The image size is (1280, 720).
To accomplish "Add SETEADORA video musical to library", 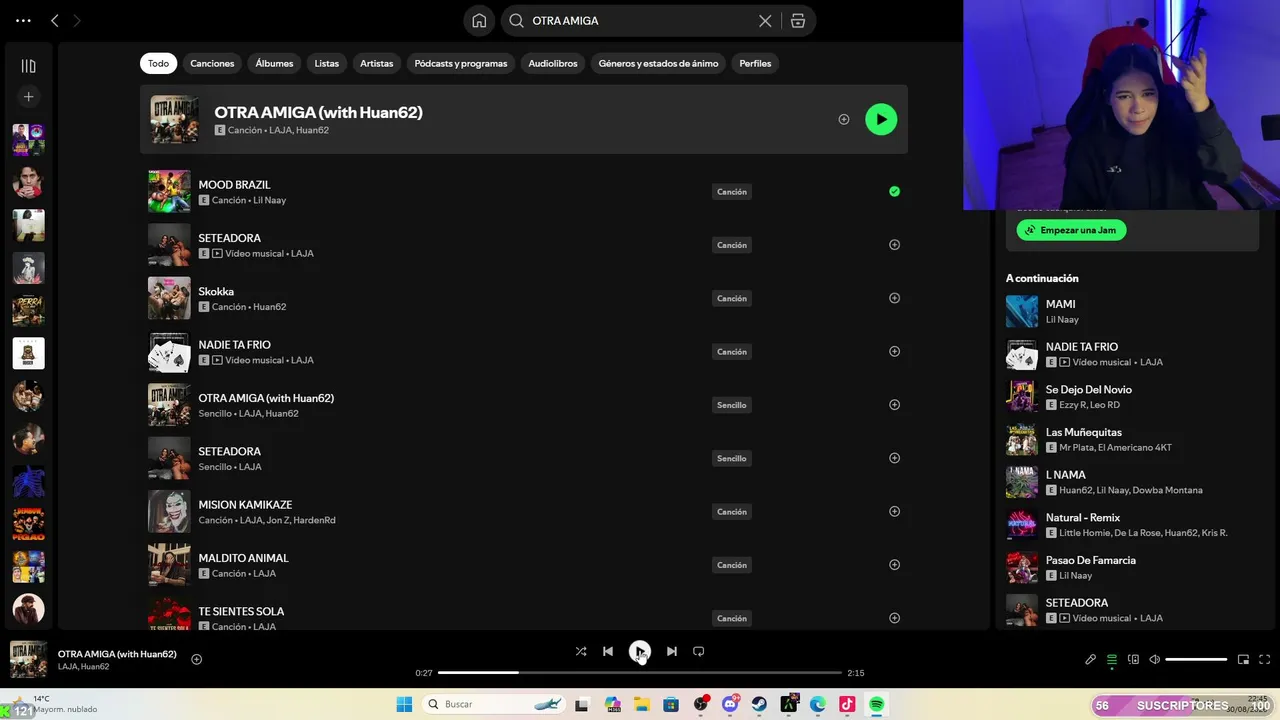I will (894, 245).
